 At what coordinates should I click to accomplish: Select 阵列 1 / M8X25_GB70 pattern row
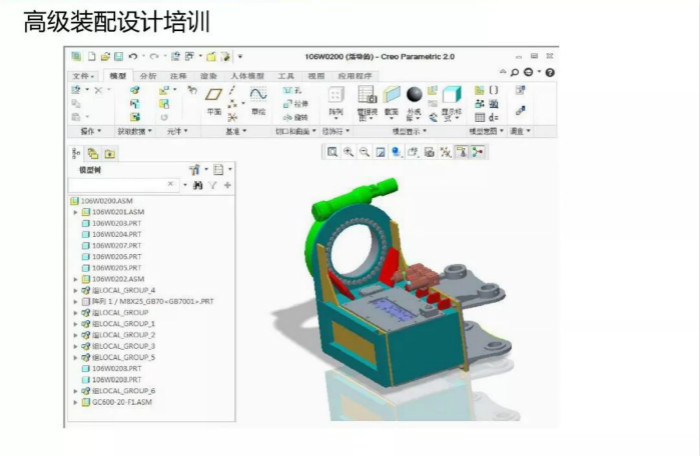[x=148, y=301]
